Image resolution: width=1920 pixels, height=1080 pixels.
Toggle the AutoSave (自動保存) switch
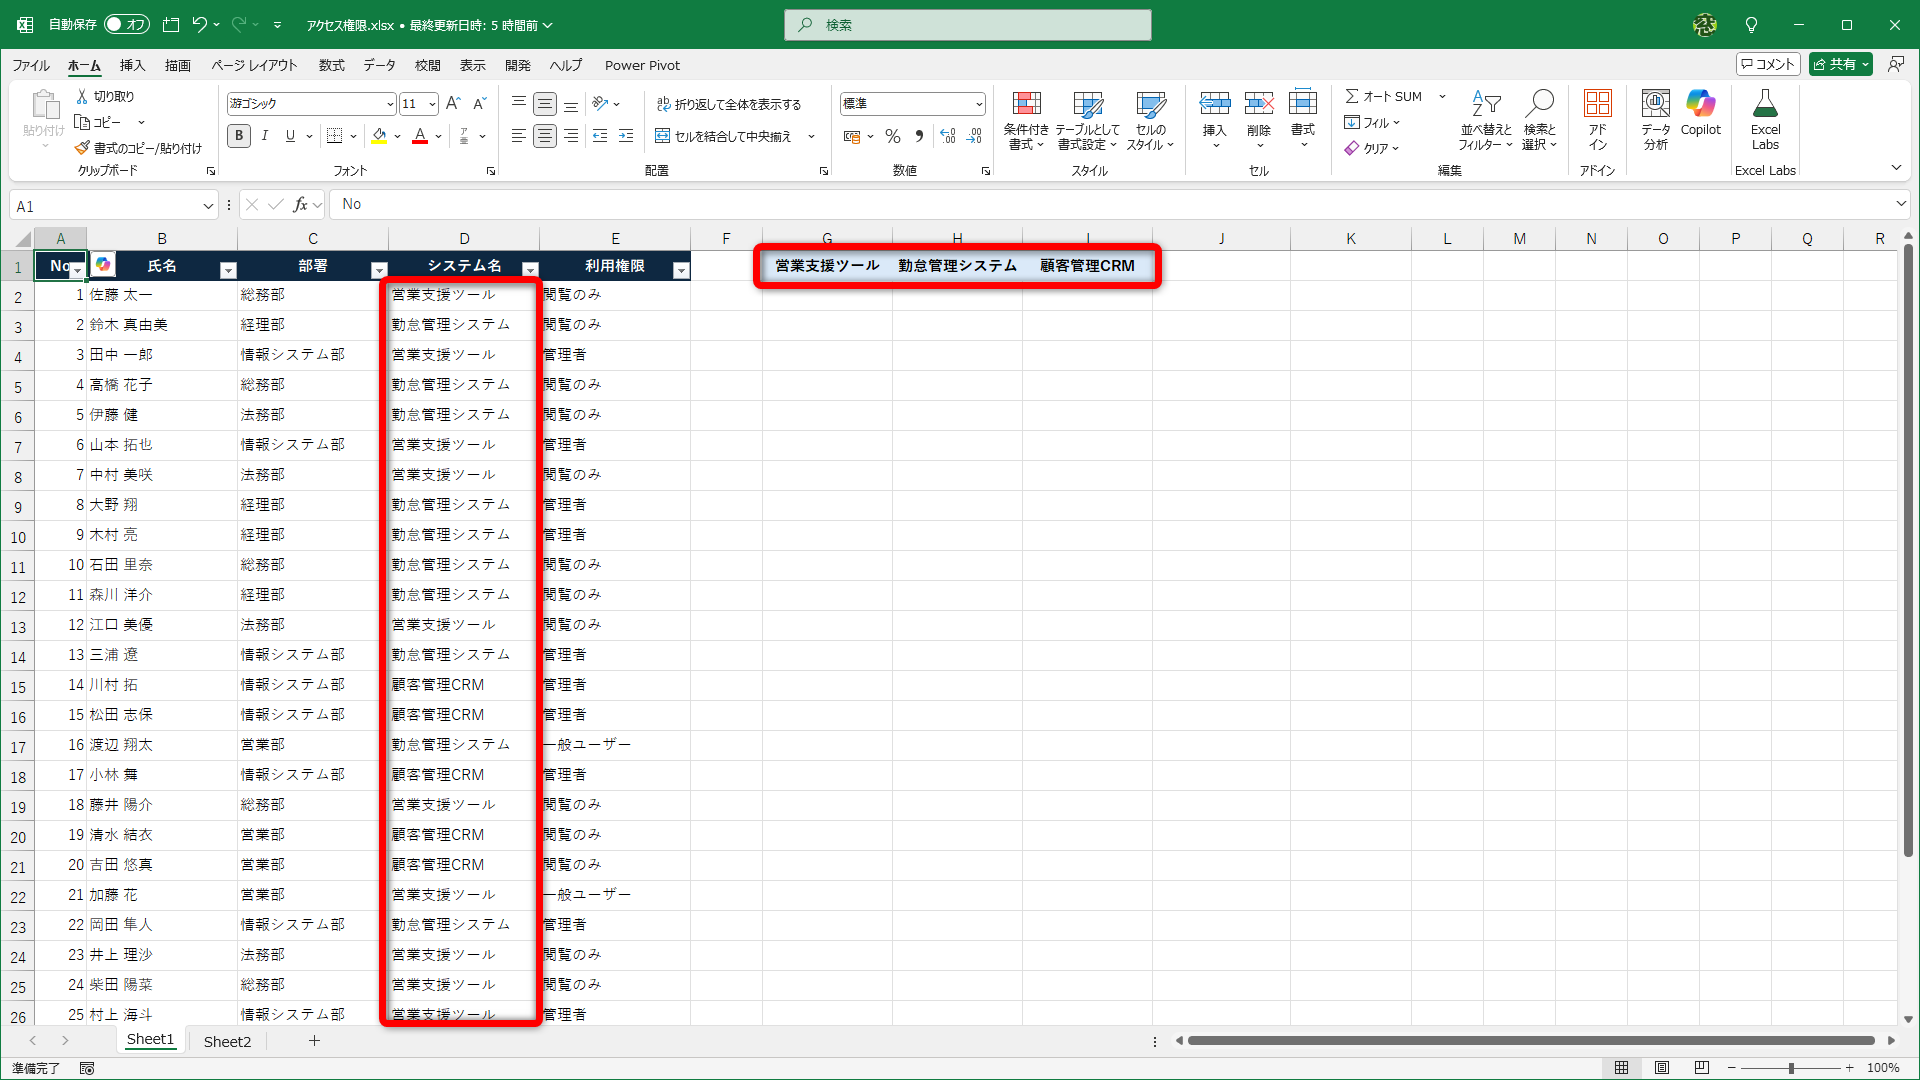pos(126,24)
